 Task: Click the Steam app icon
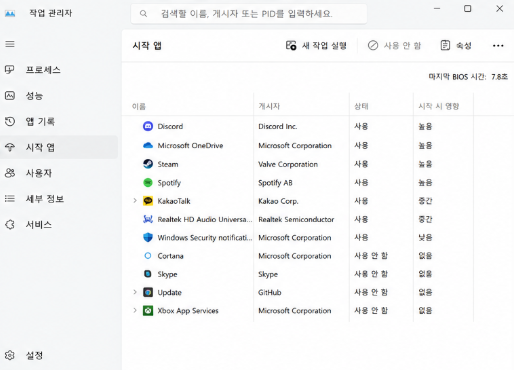148,164
